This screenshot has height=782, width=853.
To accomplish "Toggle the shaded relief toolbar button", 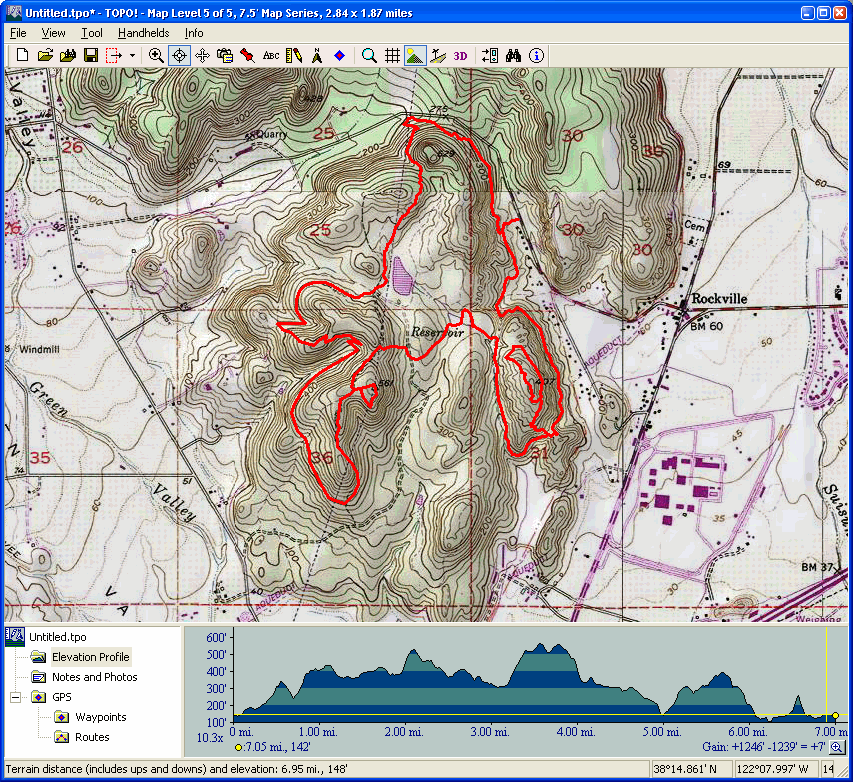I will pos(415,56).
